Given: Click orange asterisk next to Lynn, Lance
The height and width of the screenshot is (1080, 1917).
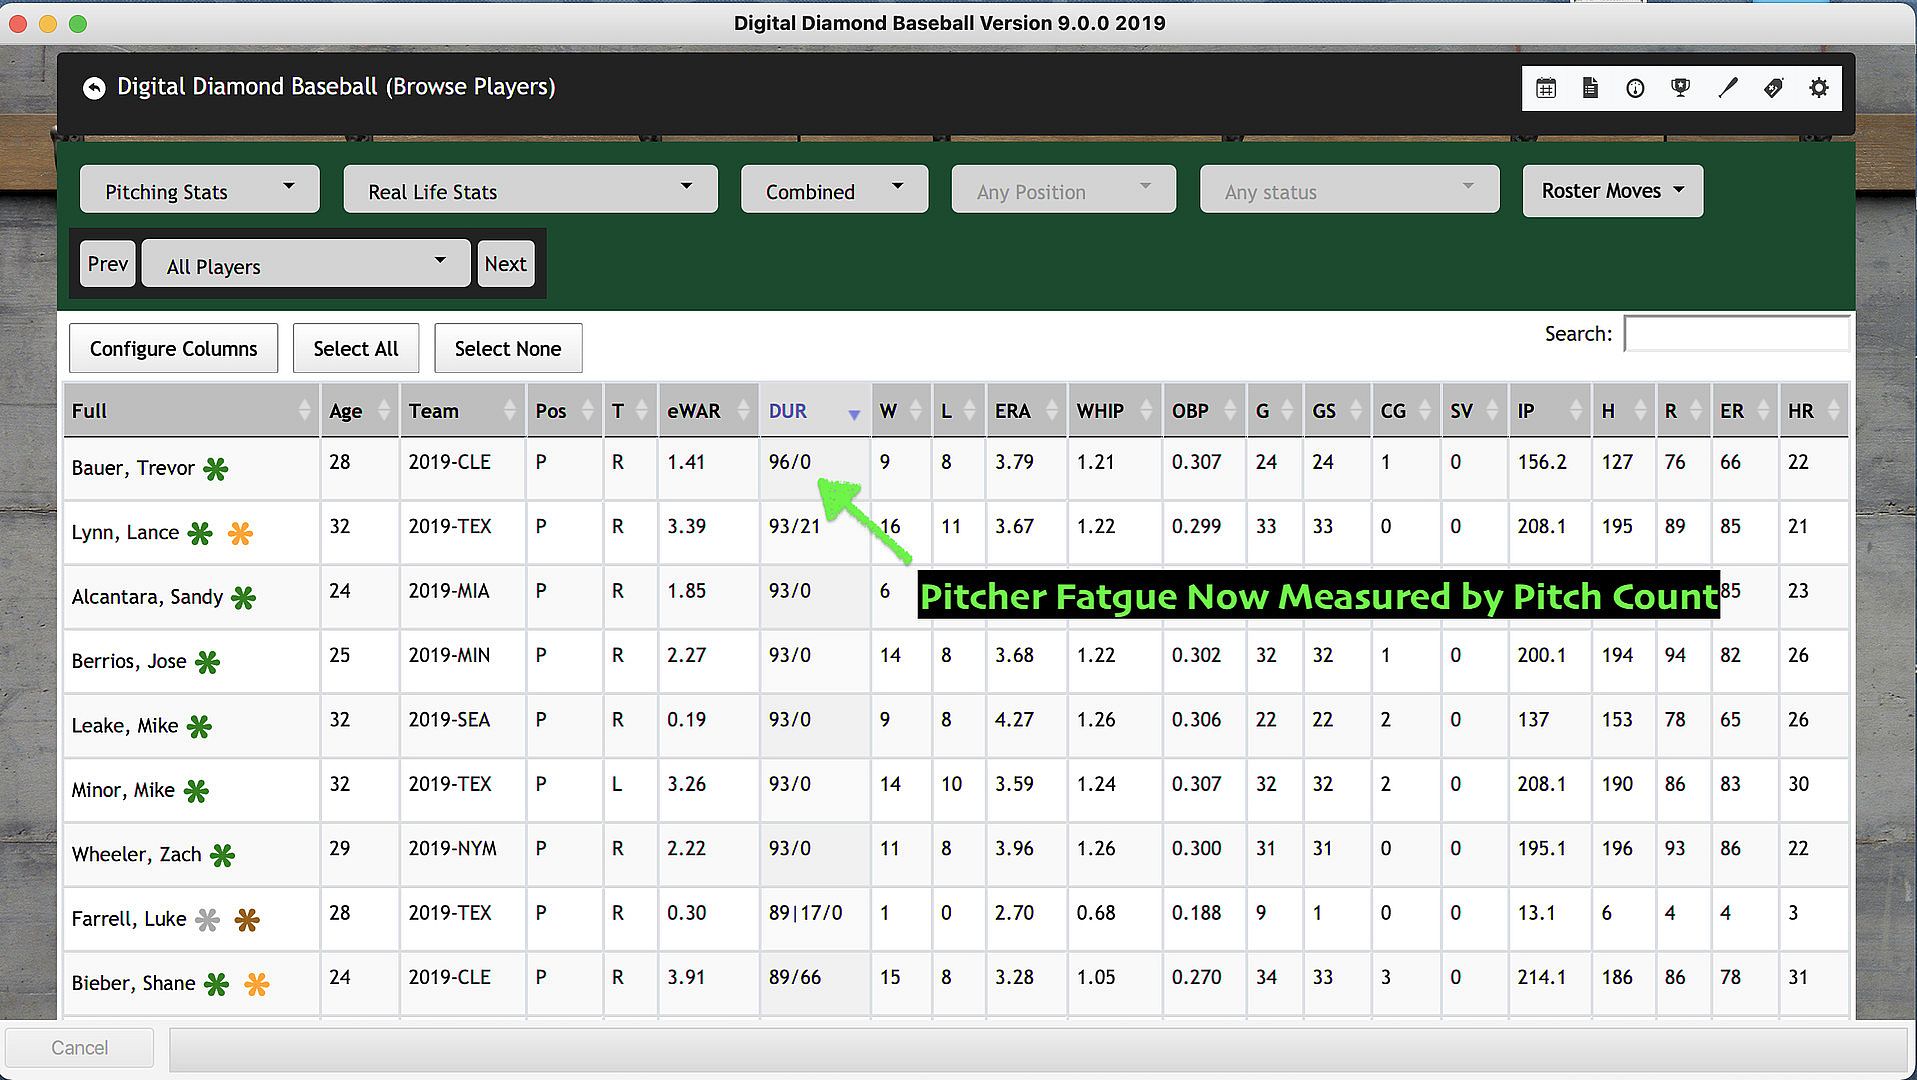Looking at the screenshot, I should click(240, 533).
